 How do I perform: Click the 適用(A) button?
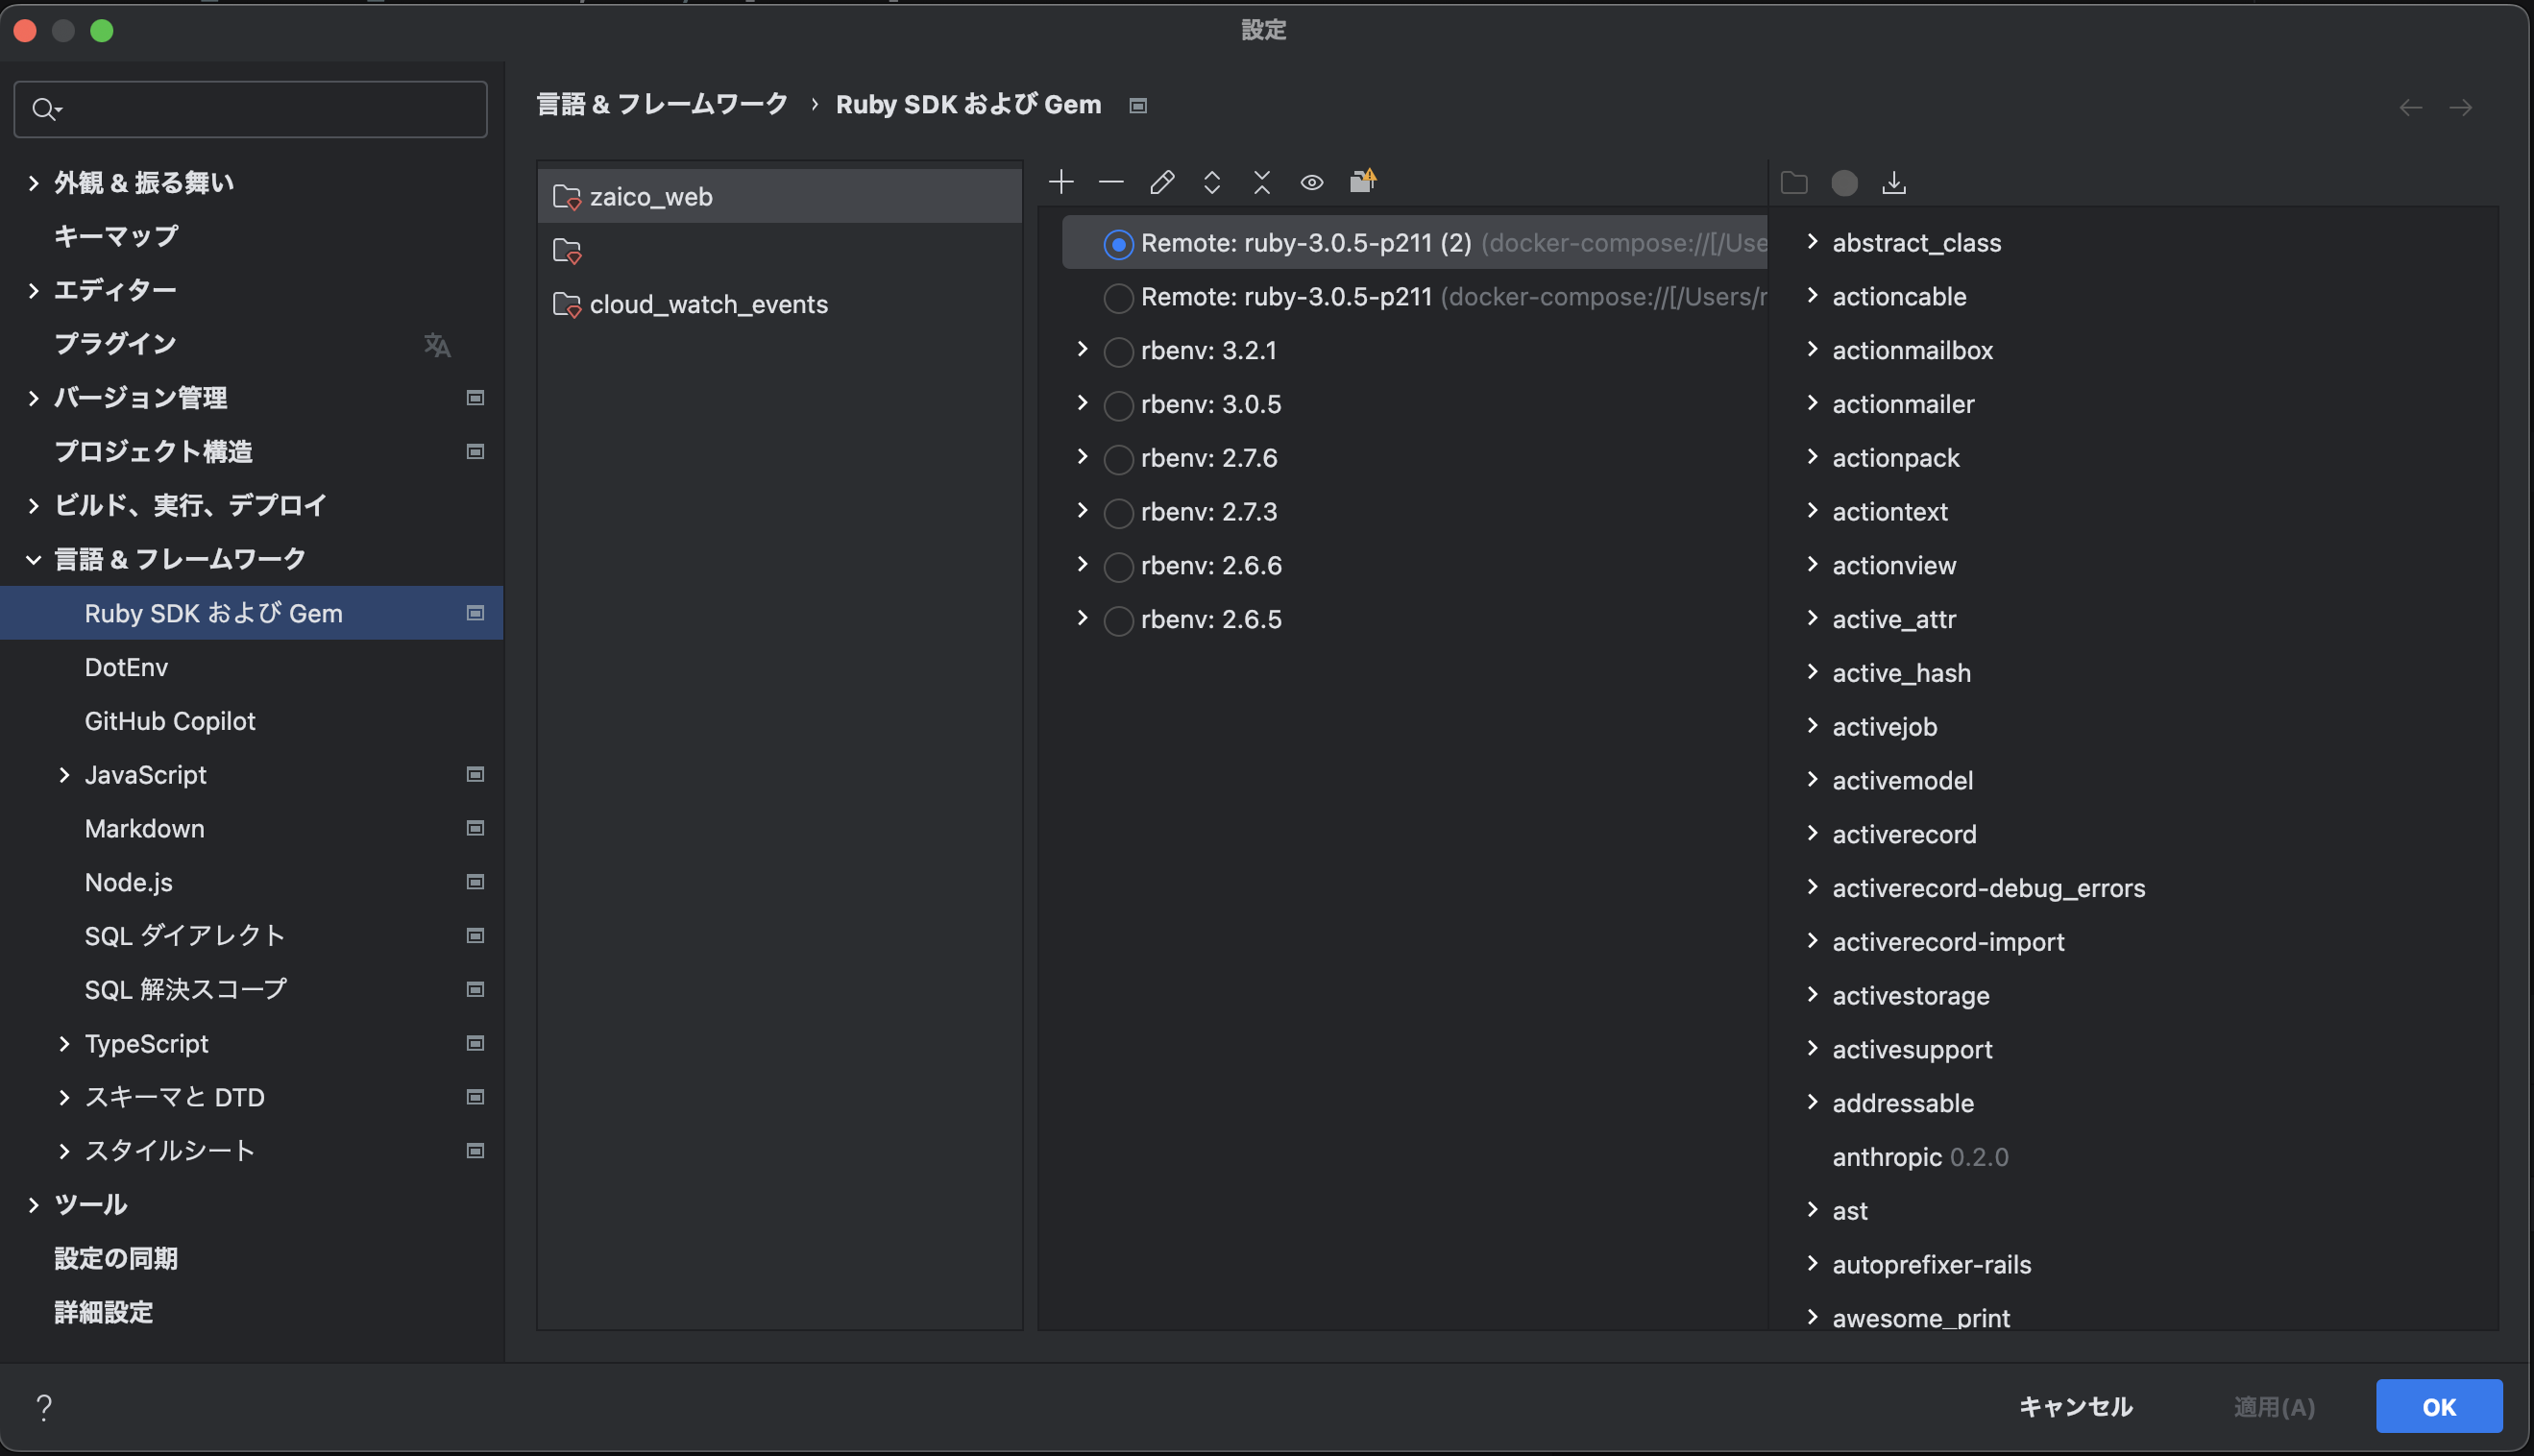(x=2274, y=1407)
